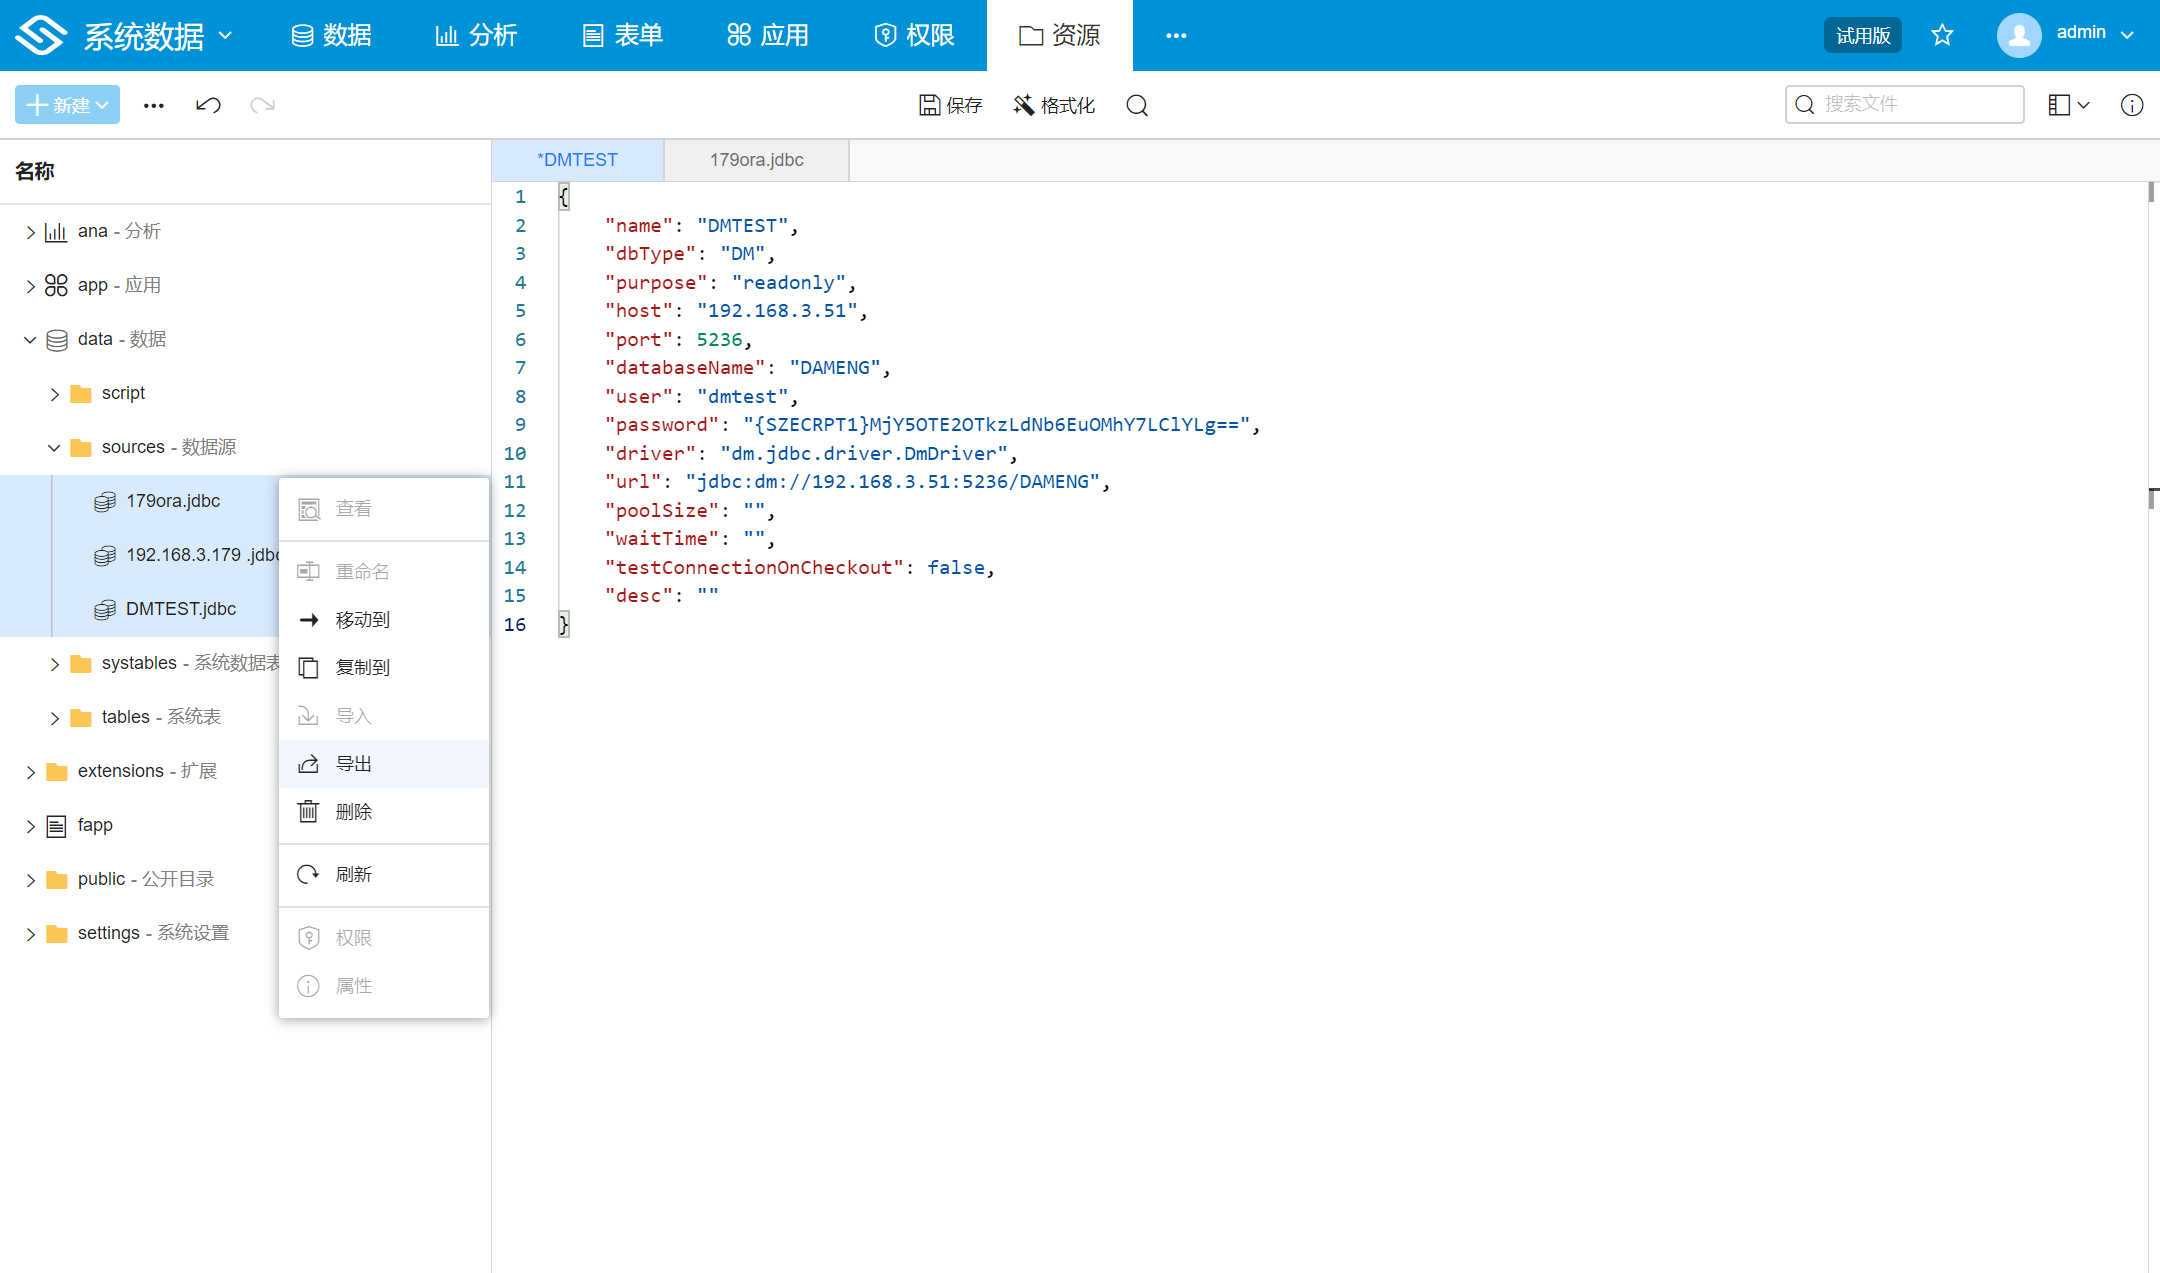Expand the ana analysis folder
Screen dimensions: 2160x1273
click(x=30, y=232)
